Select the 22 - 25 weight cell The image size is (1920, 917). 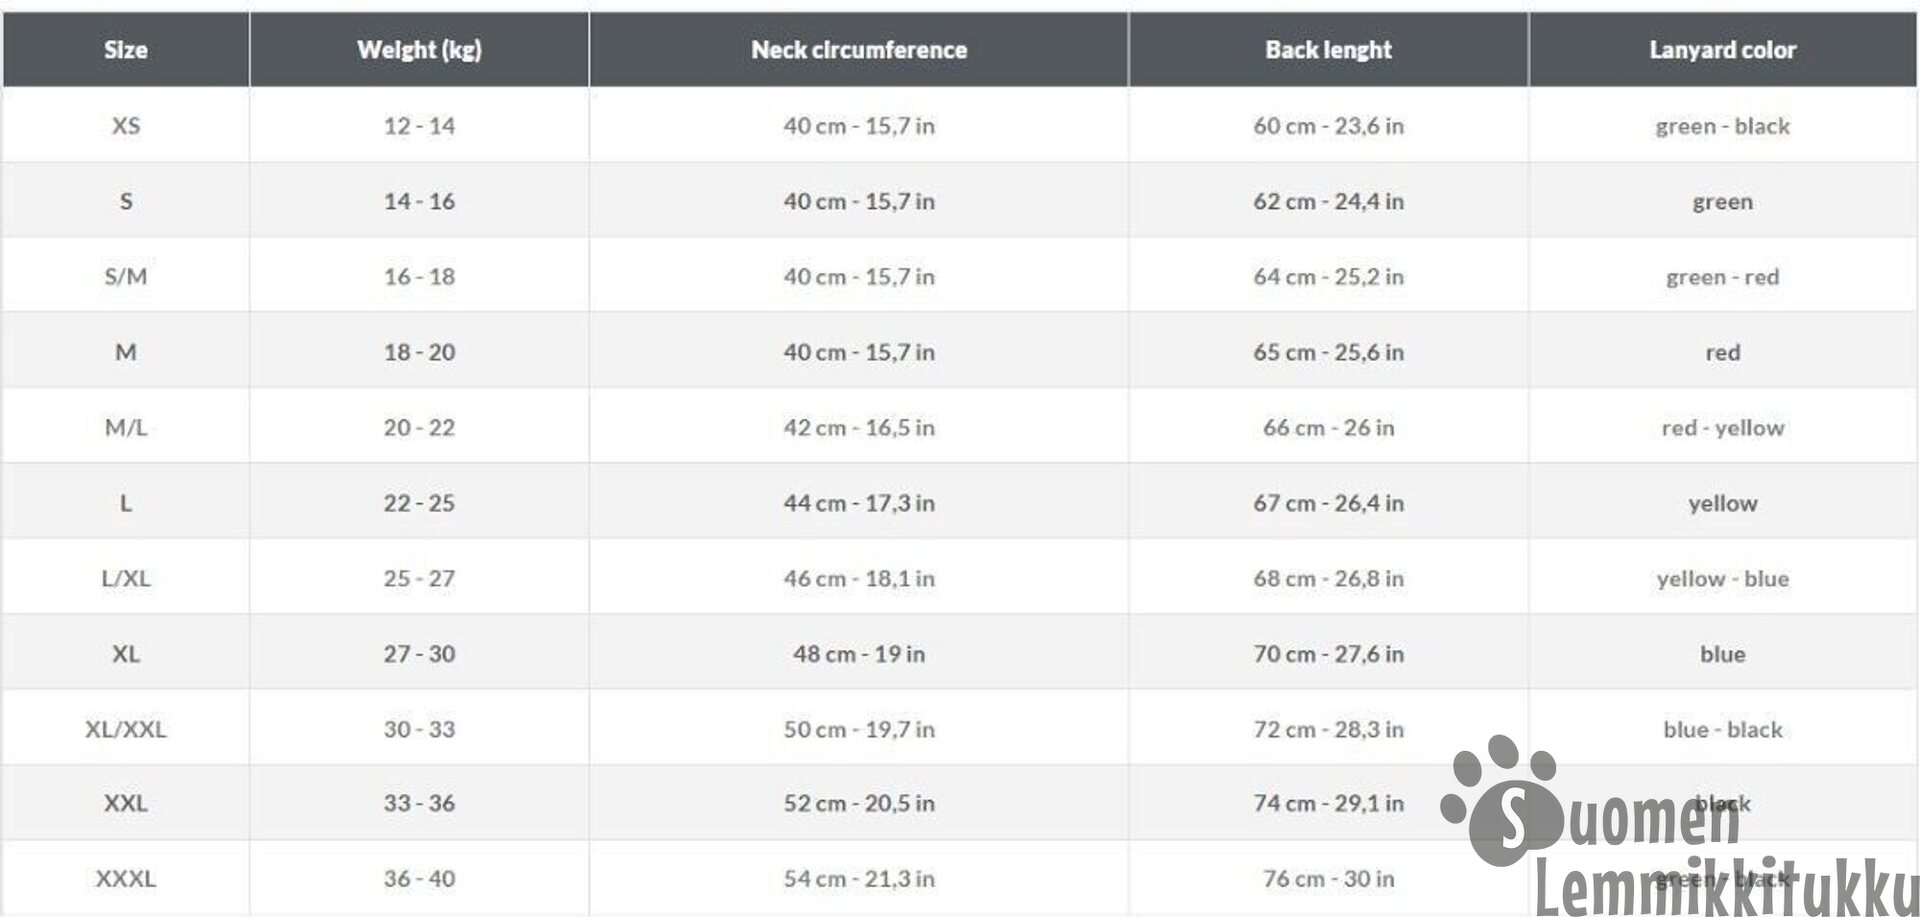point(419,502)
